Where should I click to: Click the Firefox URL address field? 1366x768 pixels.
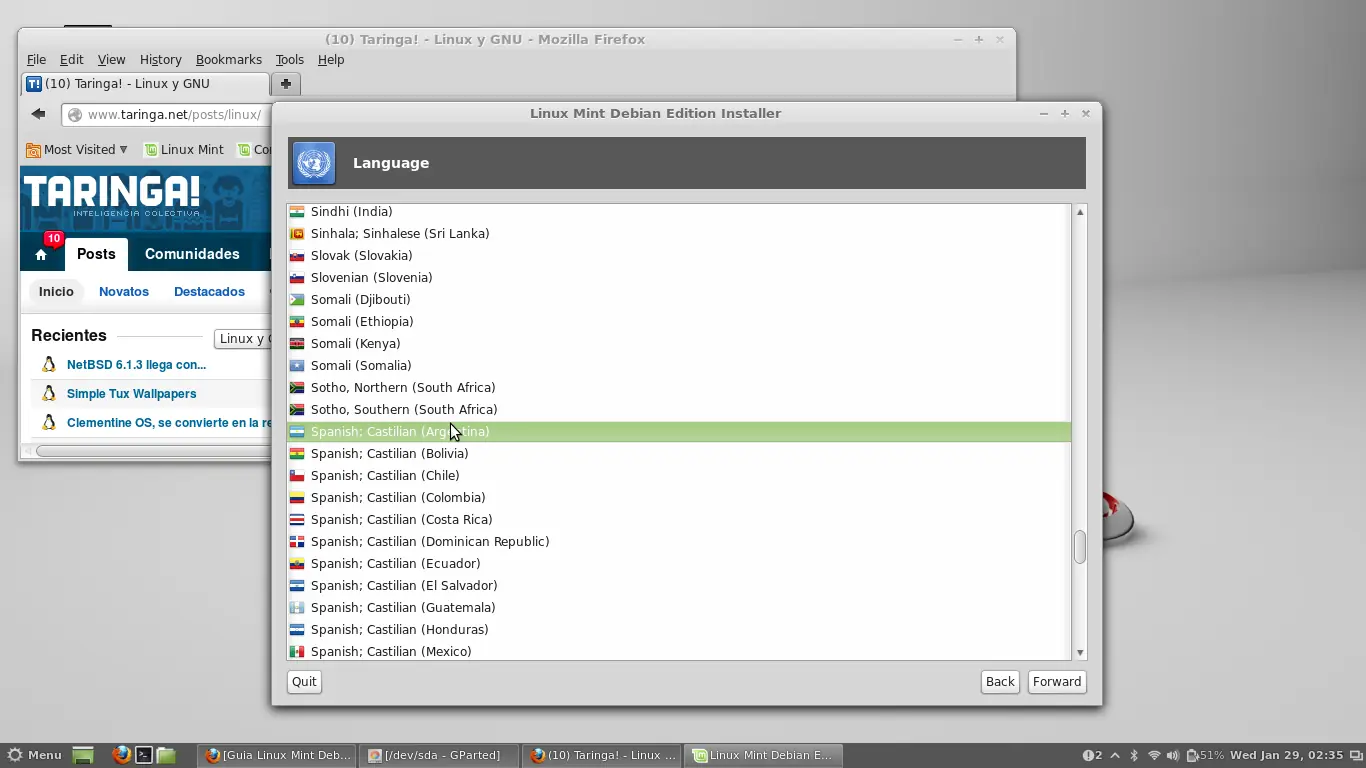tap(168, 115)
